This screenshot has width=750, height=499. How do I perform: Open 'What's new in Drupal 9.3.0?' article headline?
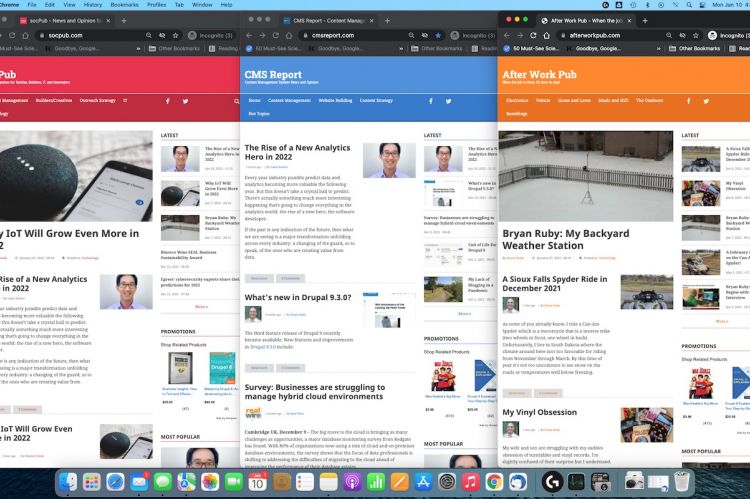298,298
